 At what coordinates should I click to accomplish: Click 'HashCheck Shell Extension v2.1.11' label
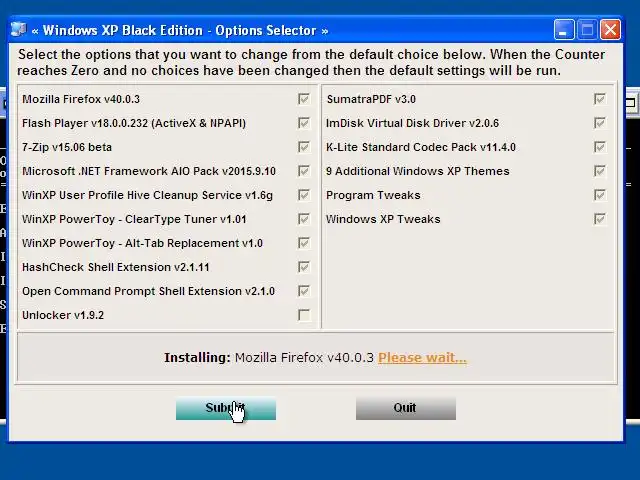(116, 267)
